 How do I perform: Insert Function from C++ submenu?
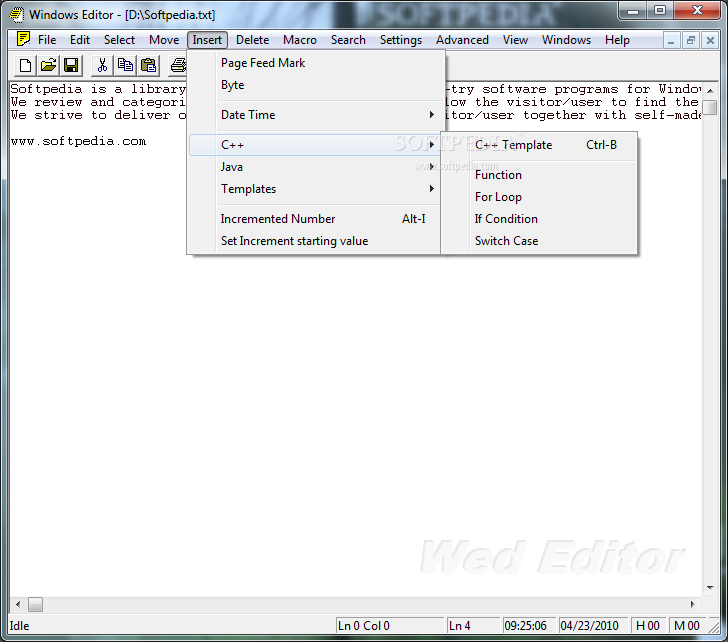point(540,175)
